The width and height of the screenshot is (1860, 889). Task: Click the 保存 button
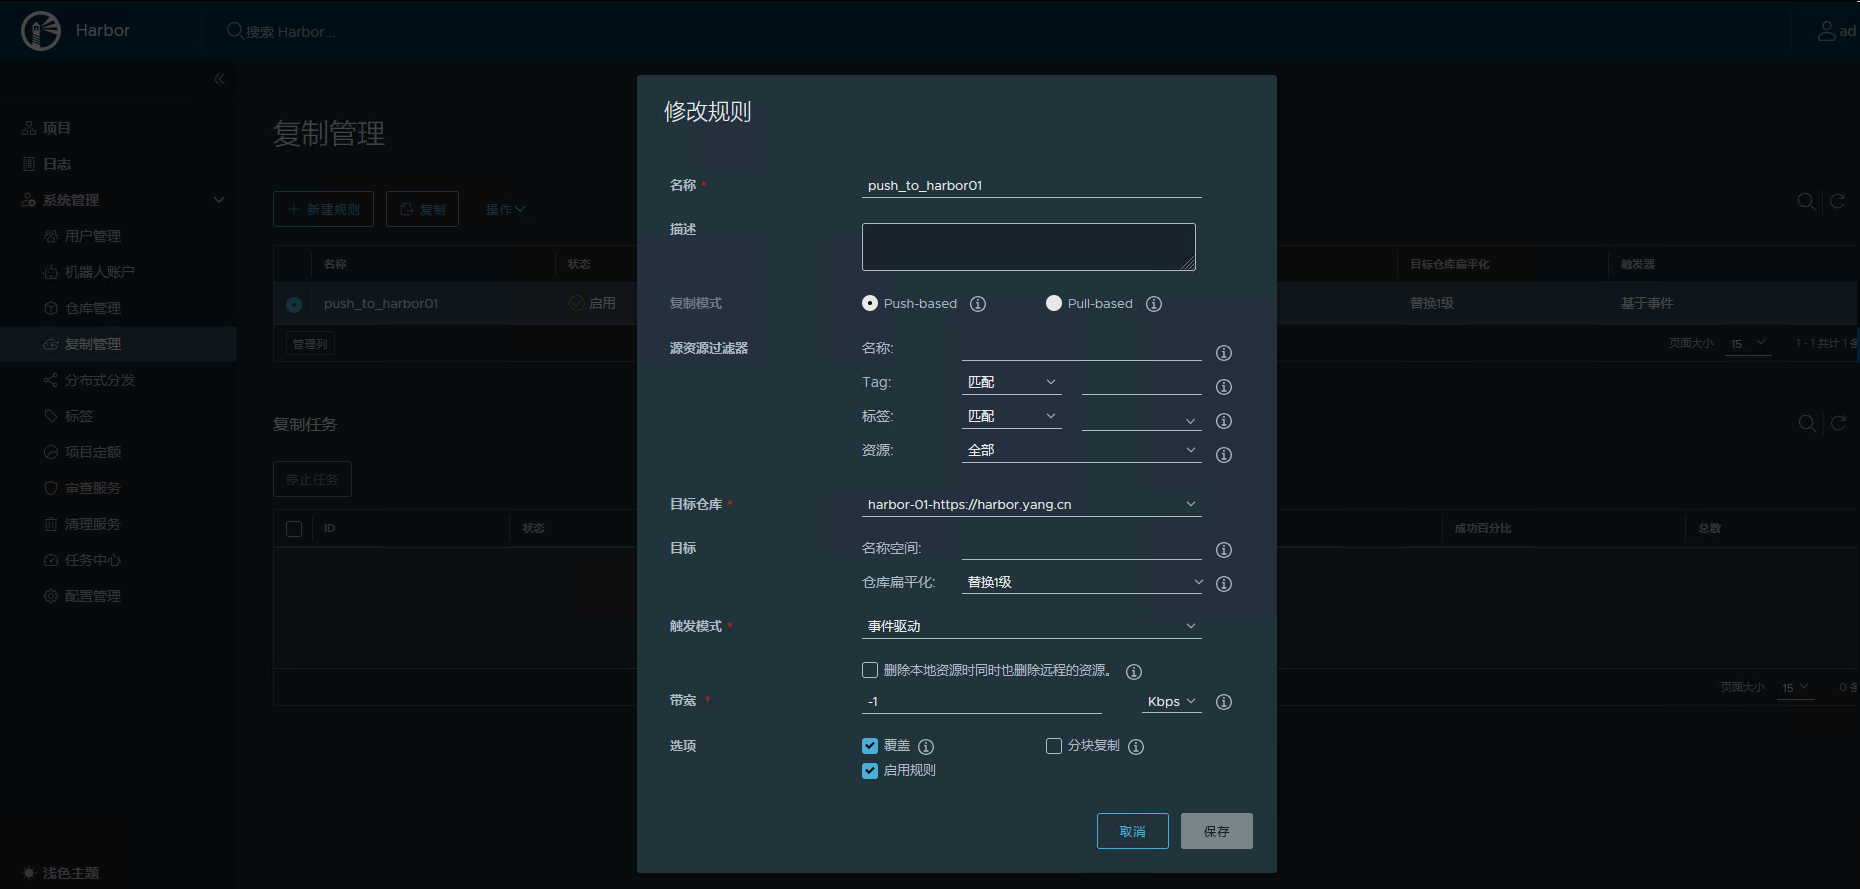(1216, 831)
